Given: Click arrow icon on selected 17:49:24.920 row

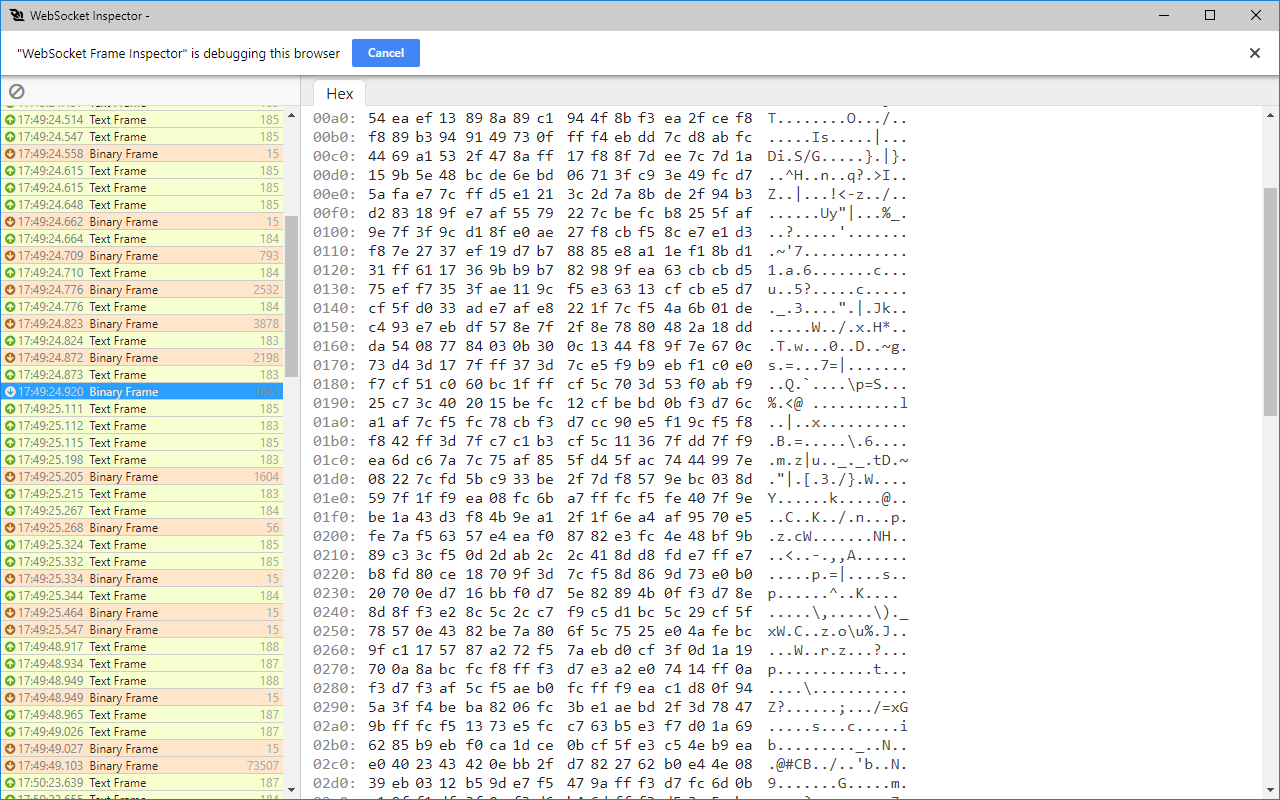Looking at the screenshot, I should [10, 392].
